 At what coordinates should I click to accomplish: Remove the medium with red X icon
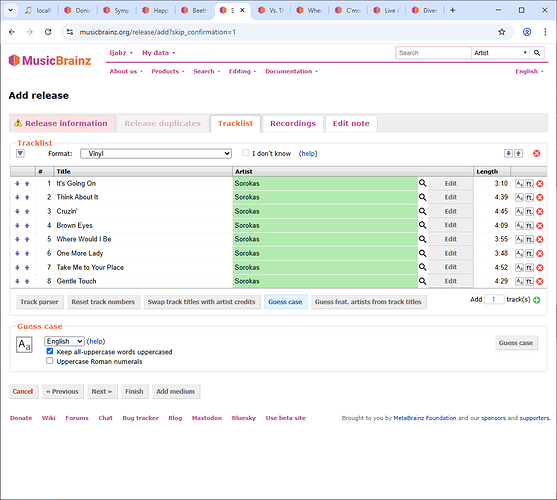pyautogui.click(x=537, y=153)
